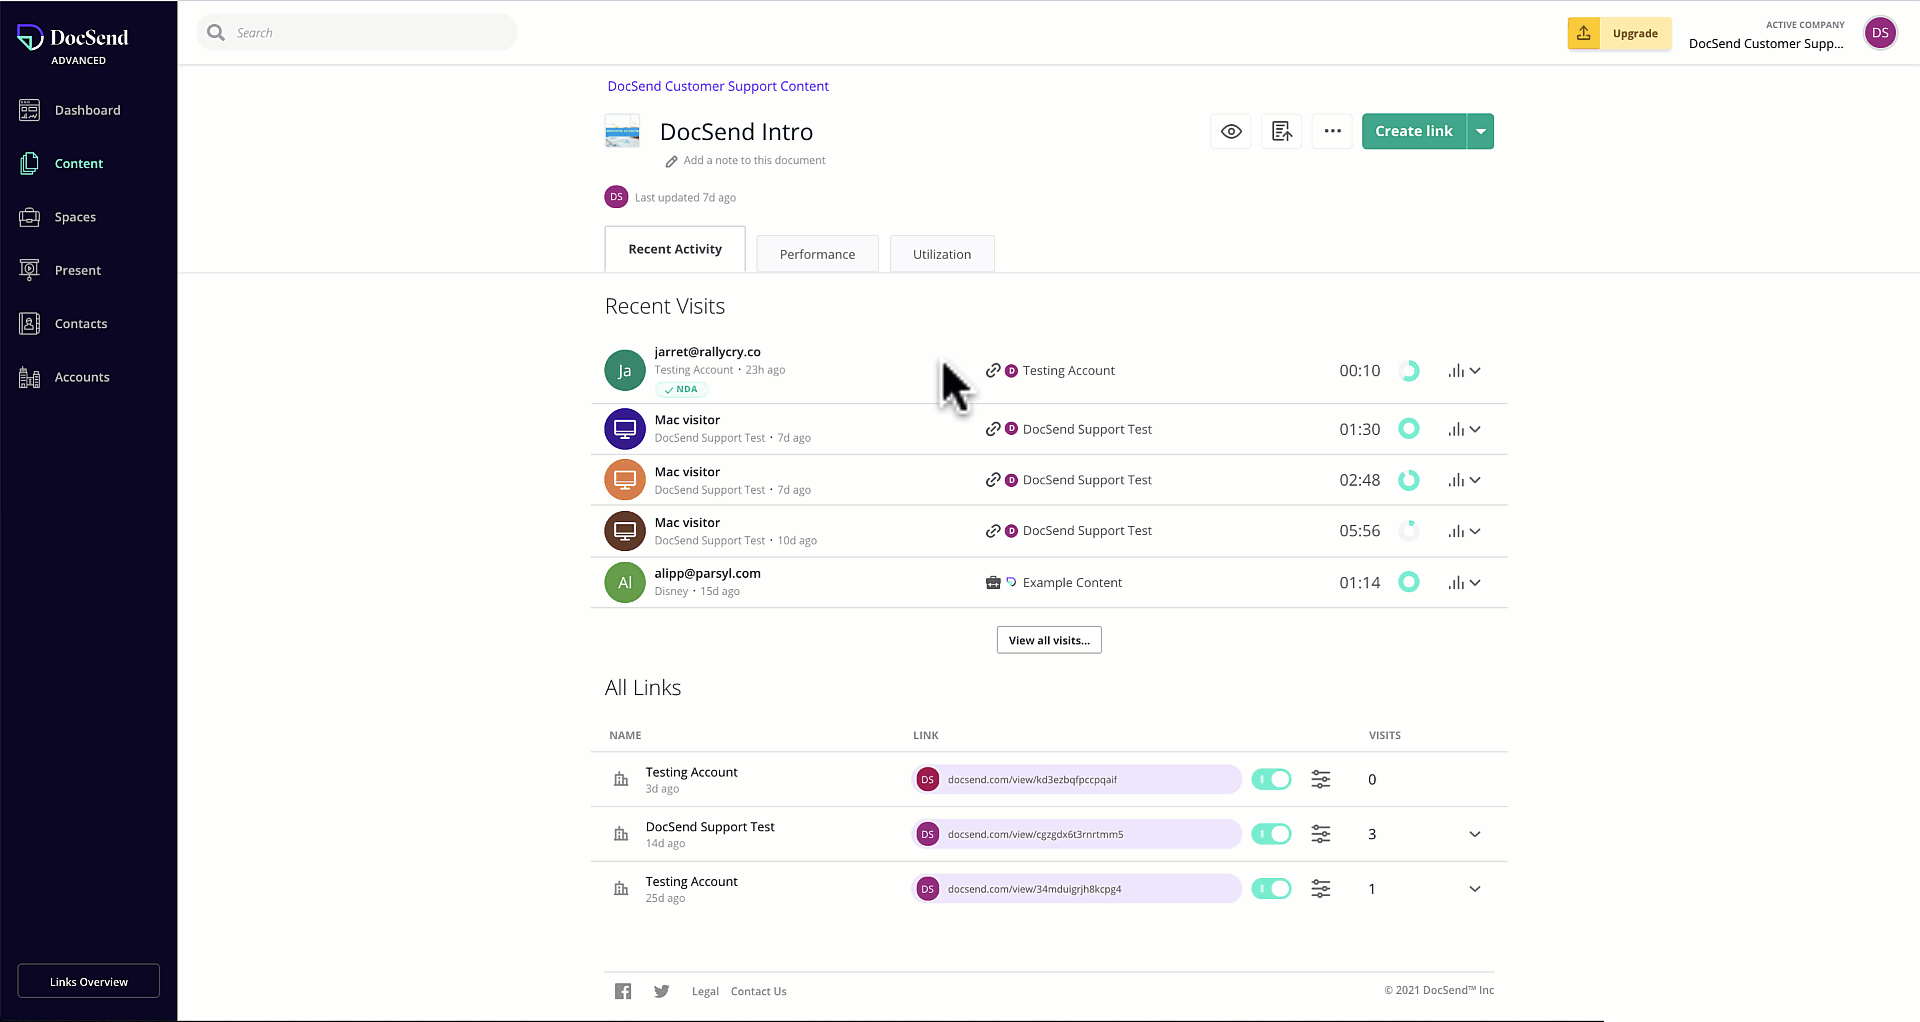This screenshot has width=1920, height=1022.
Task: Toggle off the 25d ago Testing Account link
Action: 1272,888
